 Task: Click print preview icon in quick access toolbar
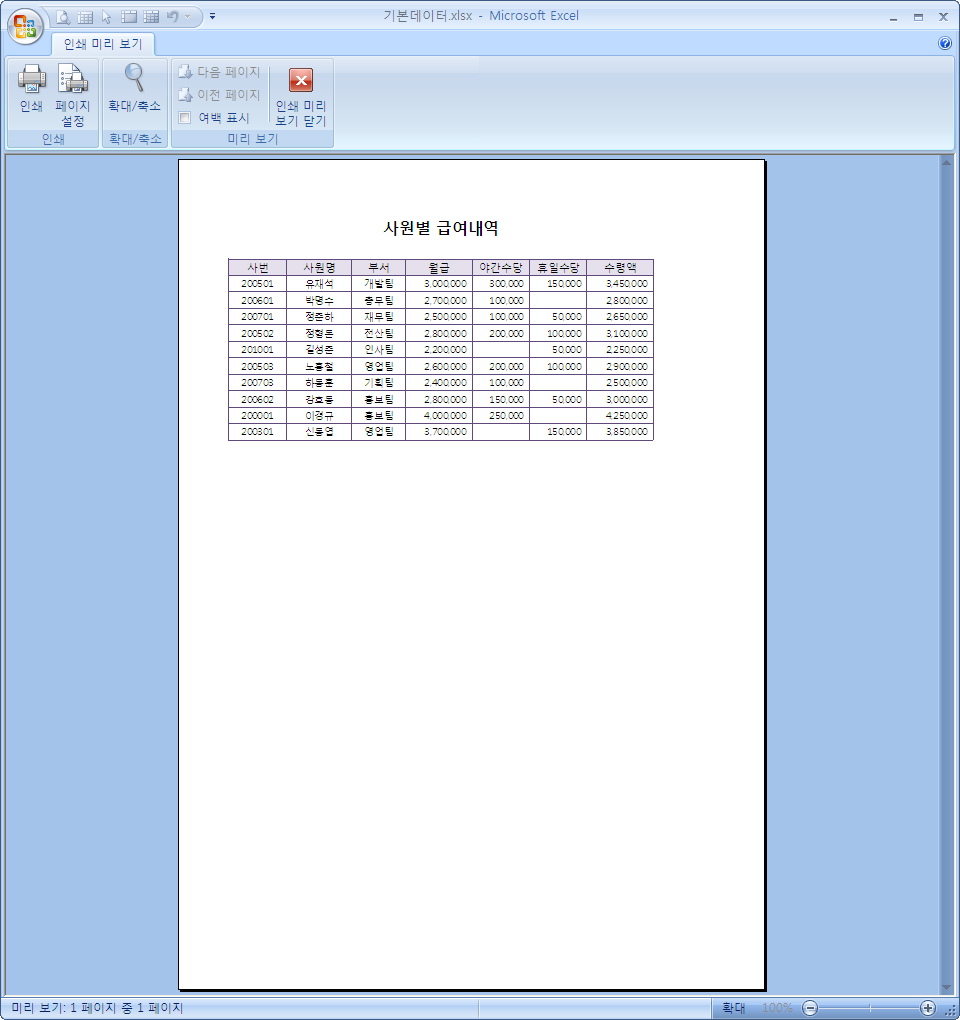pyautogui.click(x=63, y=17)
